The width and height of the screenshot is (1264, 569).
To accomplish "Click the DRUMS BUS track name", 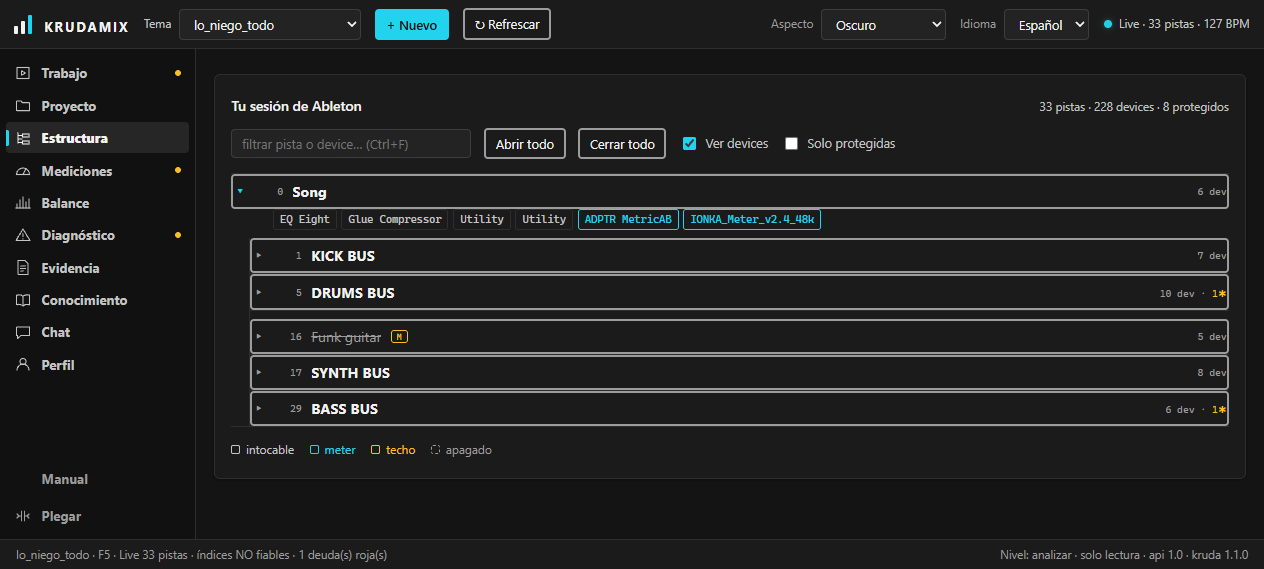I will click(353, 293).
